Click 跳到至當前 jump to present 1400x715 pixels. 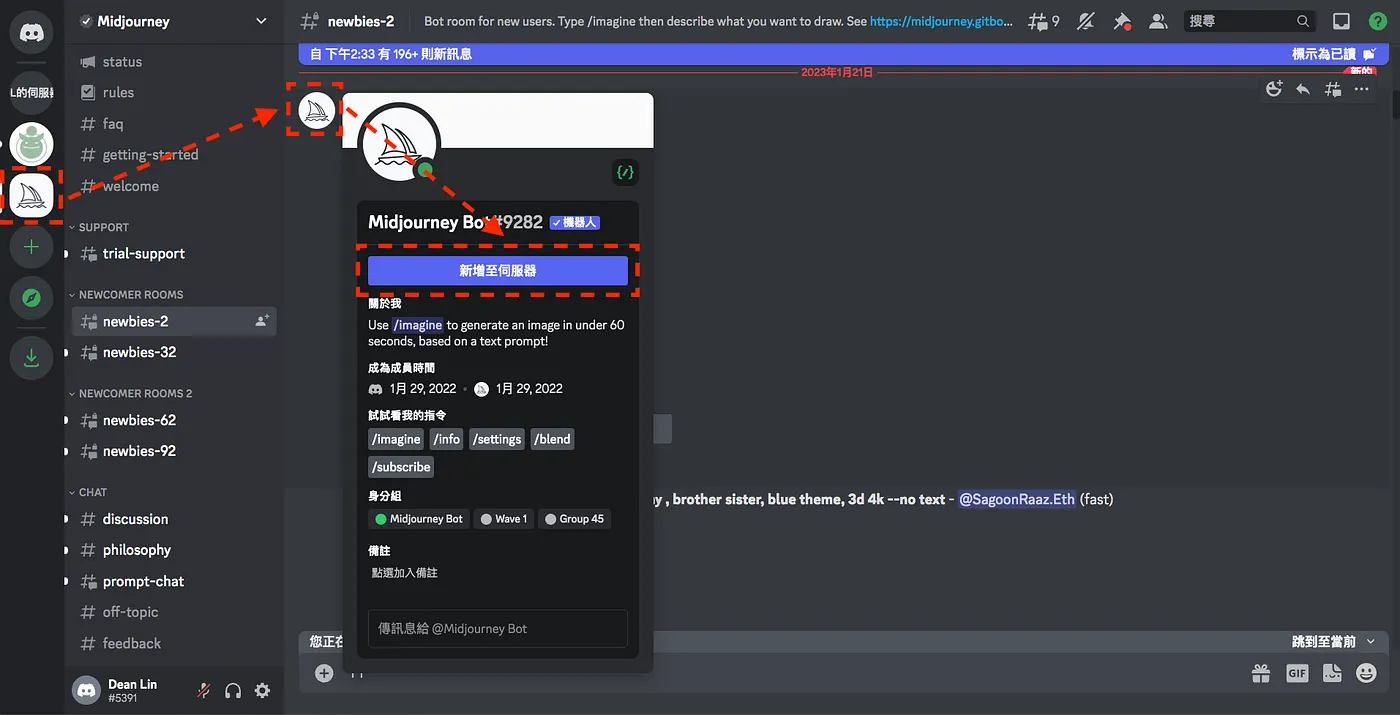click(1333, 641)
